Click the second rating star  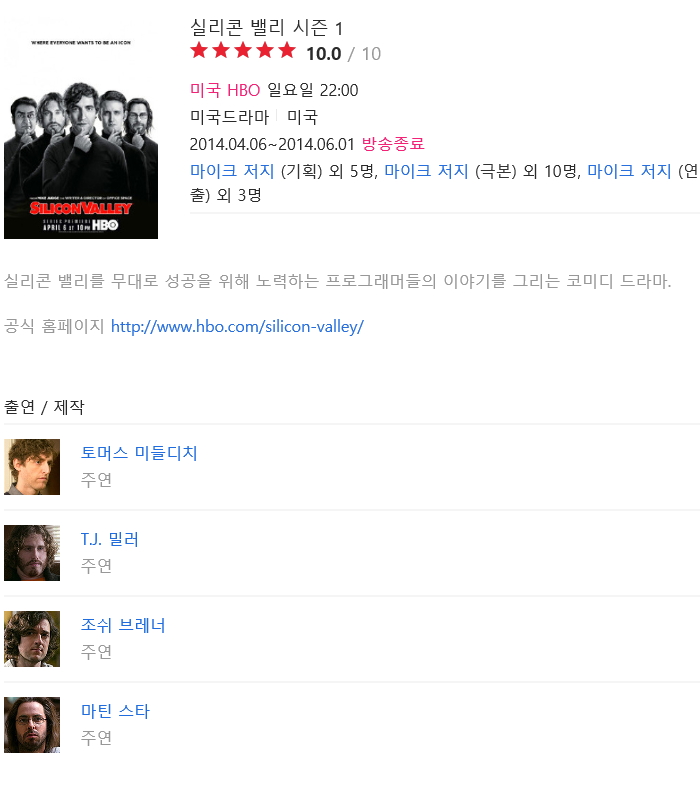pyautogui.click(x=221, y=50)
